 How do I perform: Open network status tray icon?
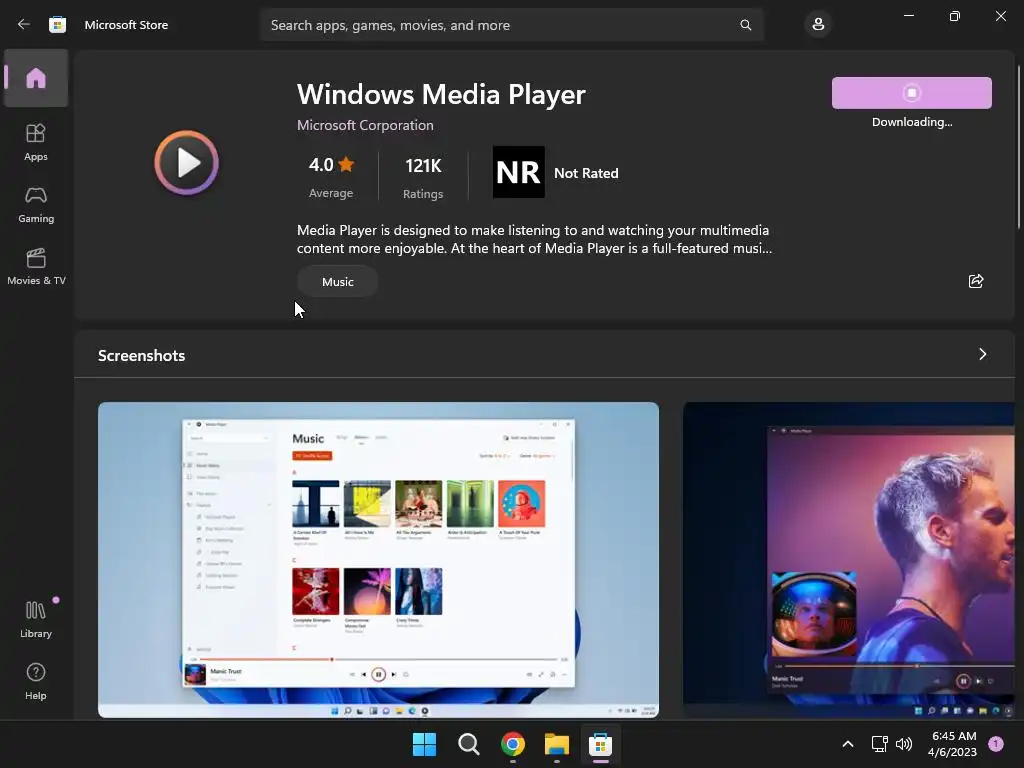pos(880,744)
